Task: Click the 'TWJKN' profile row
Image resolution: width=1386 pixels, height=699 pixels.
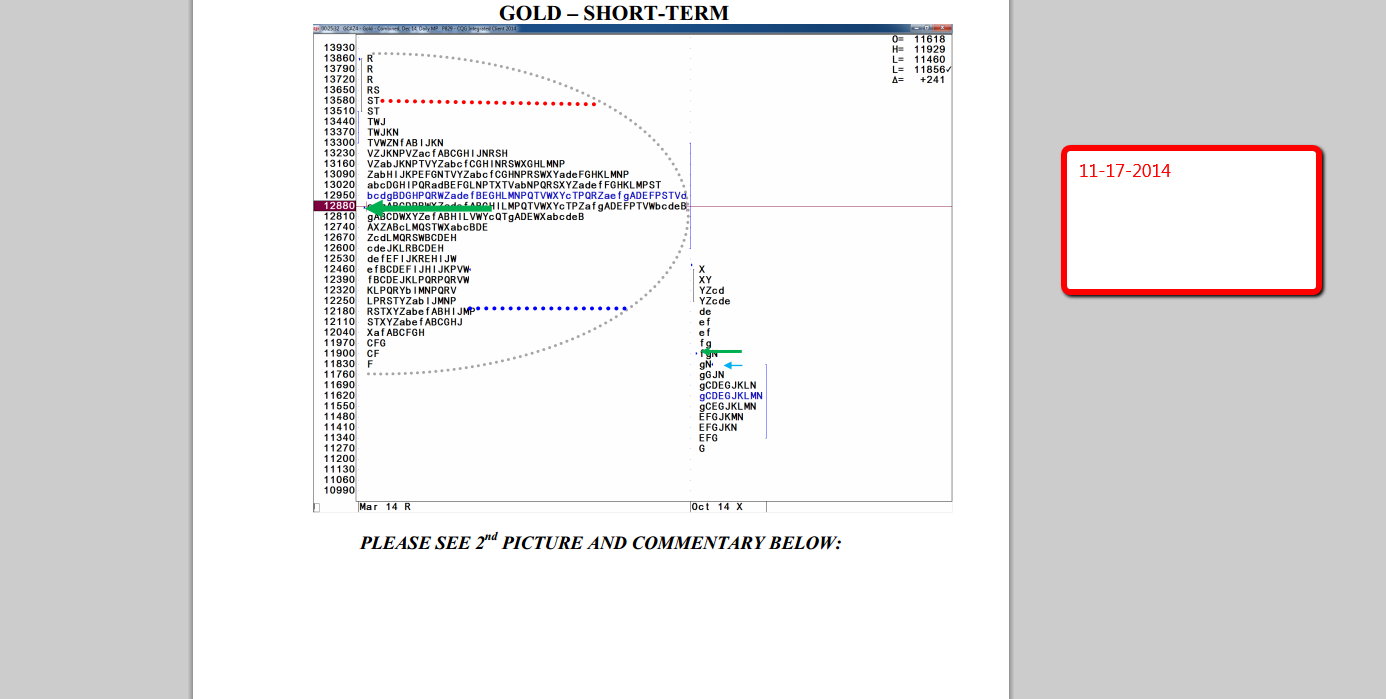Action: click(382, 132)
